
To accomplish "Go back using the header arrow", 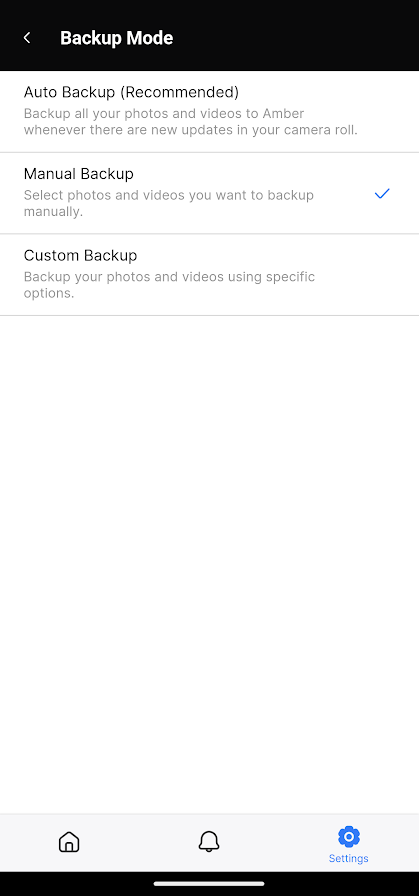I will coord(27,38).
